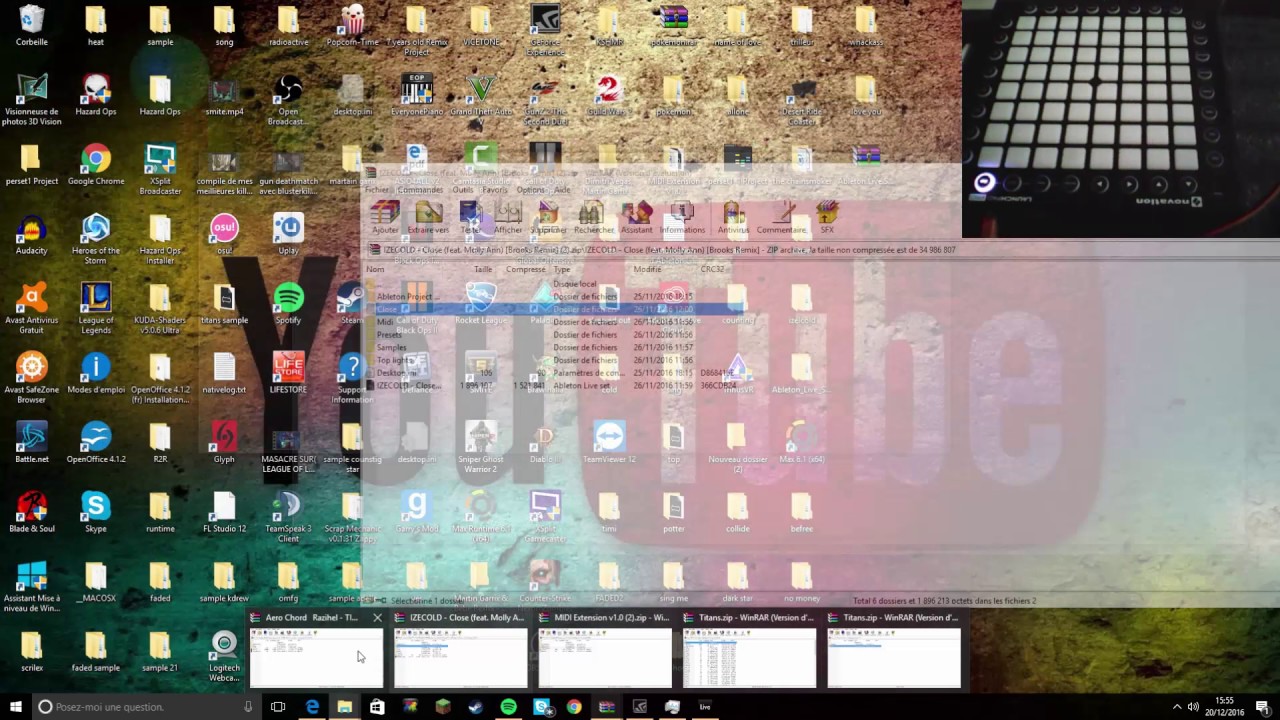Open Outils menu in WinRAR window
Image resolution: width=1280 pixels, height=720 pixels.
click(463, 189)
